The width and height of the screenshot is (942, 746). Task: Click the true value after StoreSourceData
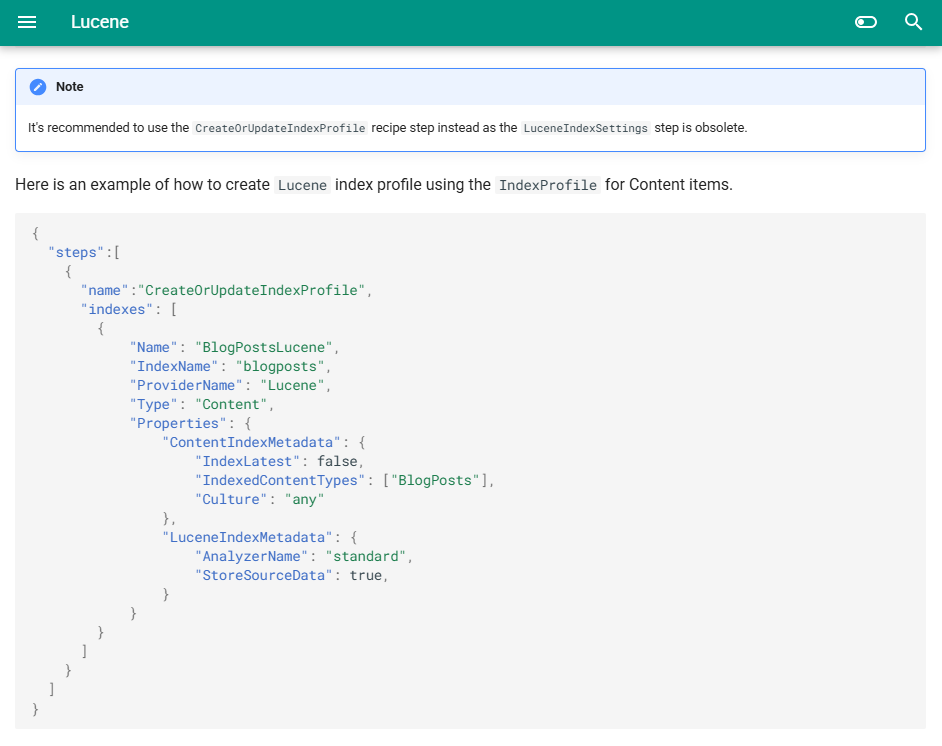[365, 576]
